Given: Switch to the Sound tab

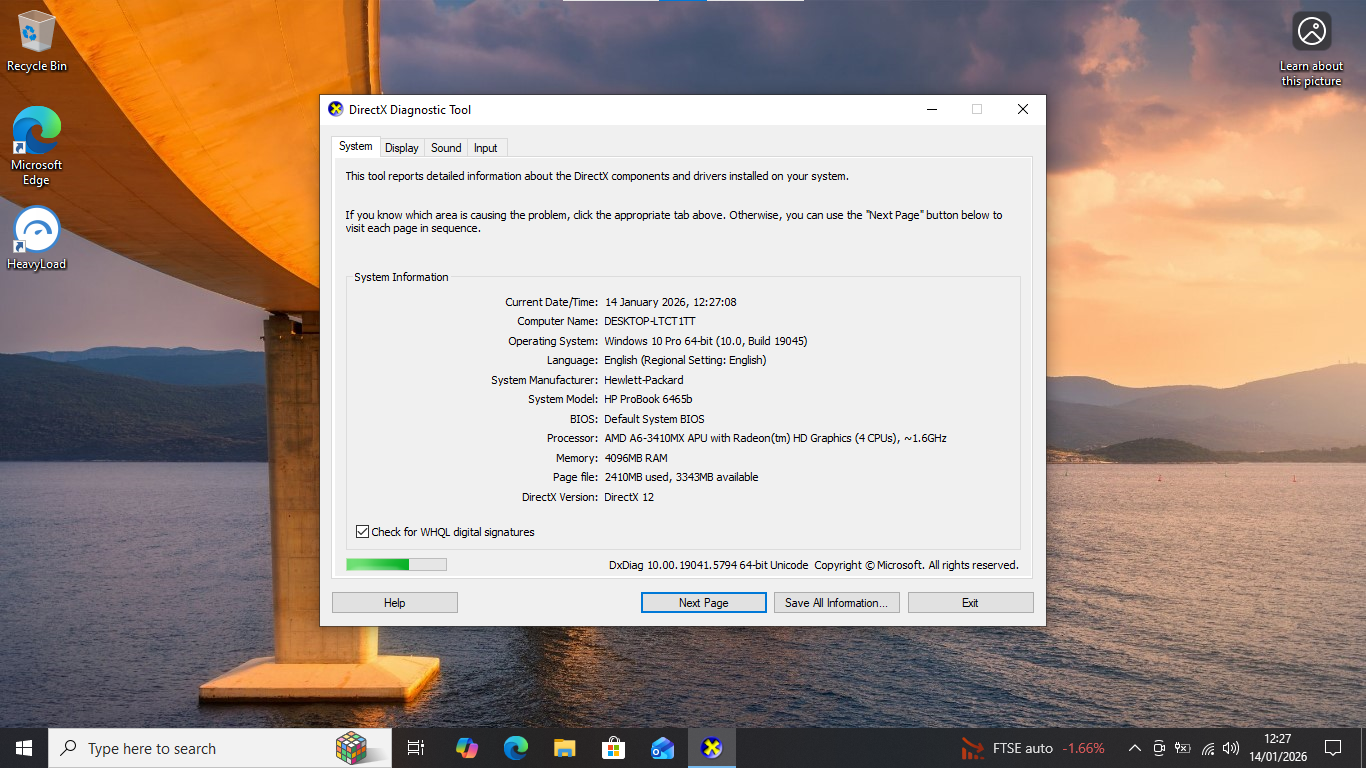Looking at the screenshot, I should tap(446, 148).
